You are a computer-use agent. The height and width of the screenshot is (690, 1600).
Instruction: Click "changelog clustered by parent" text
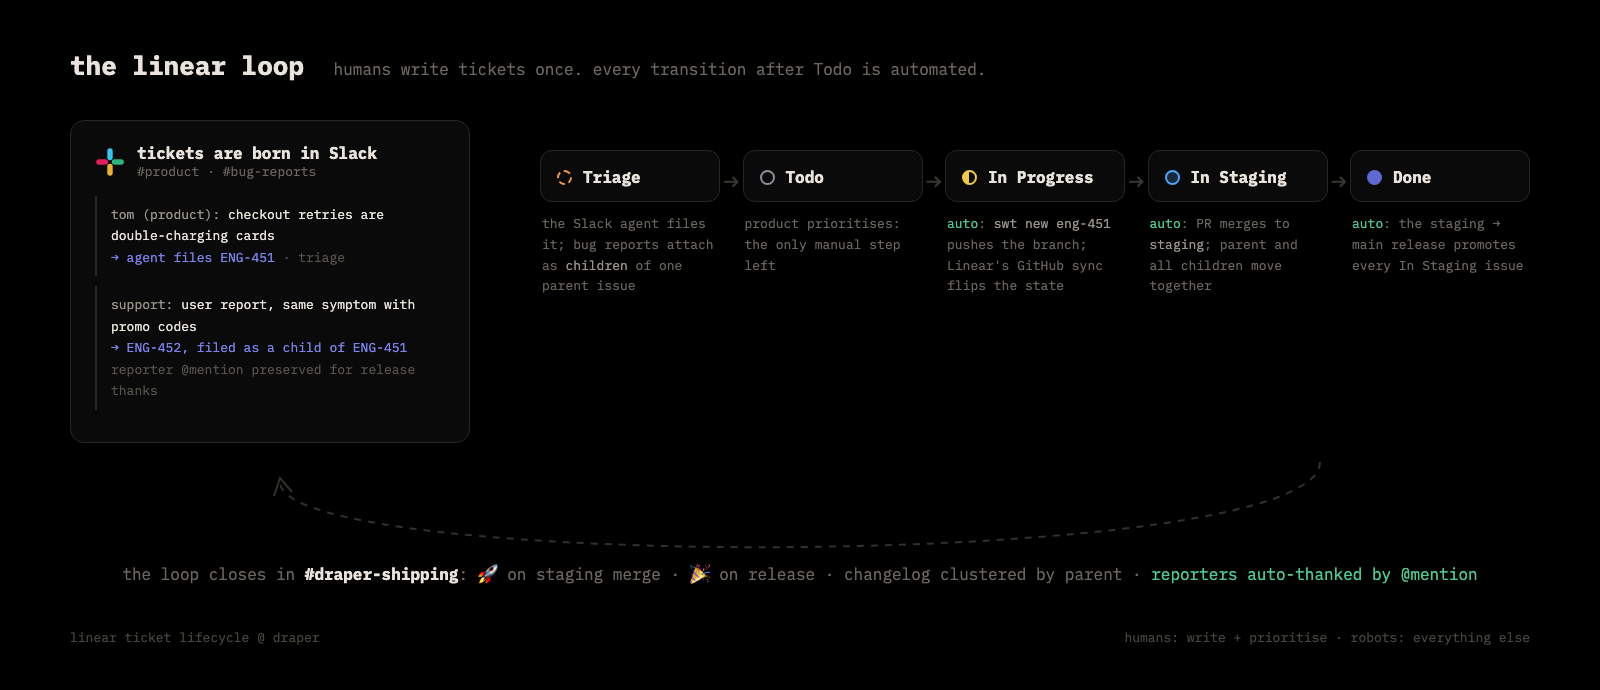pos(983,574)
